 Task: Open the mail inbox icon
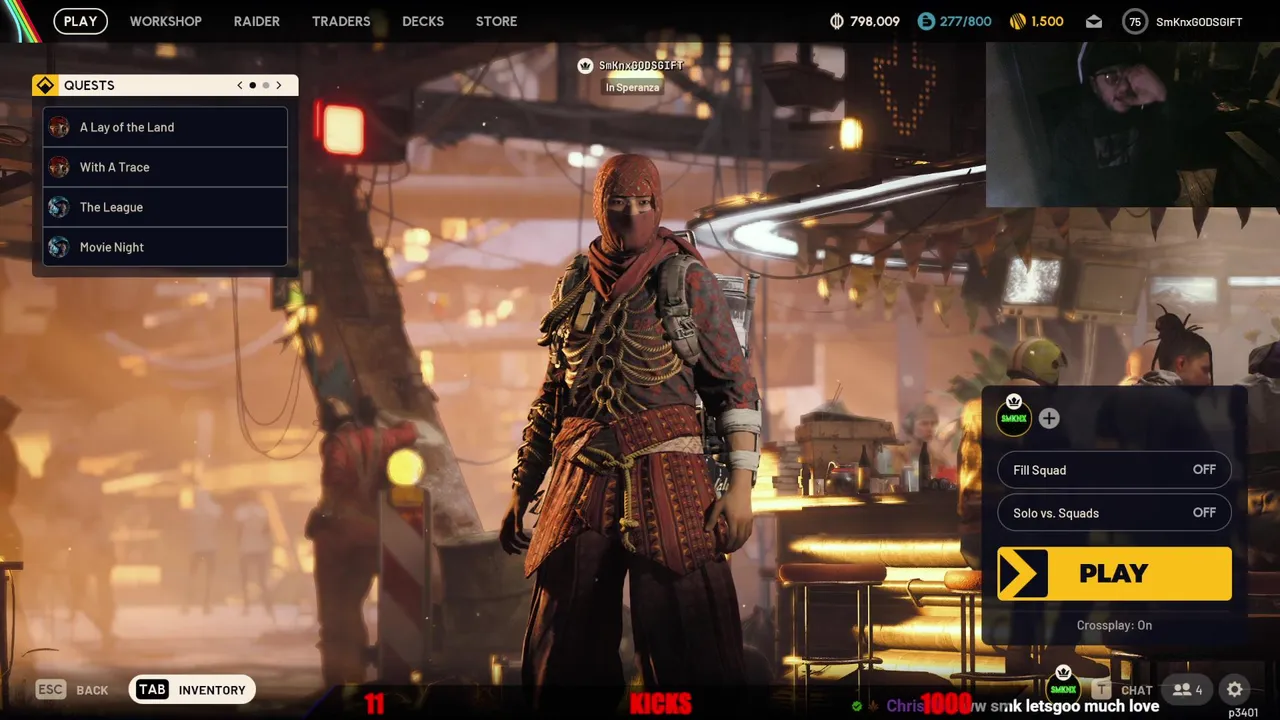tap(1094, 21)
